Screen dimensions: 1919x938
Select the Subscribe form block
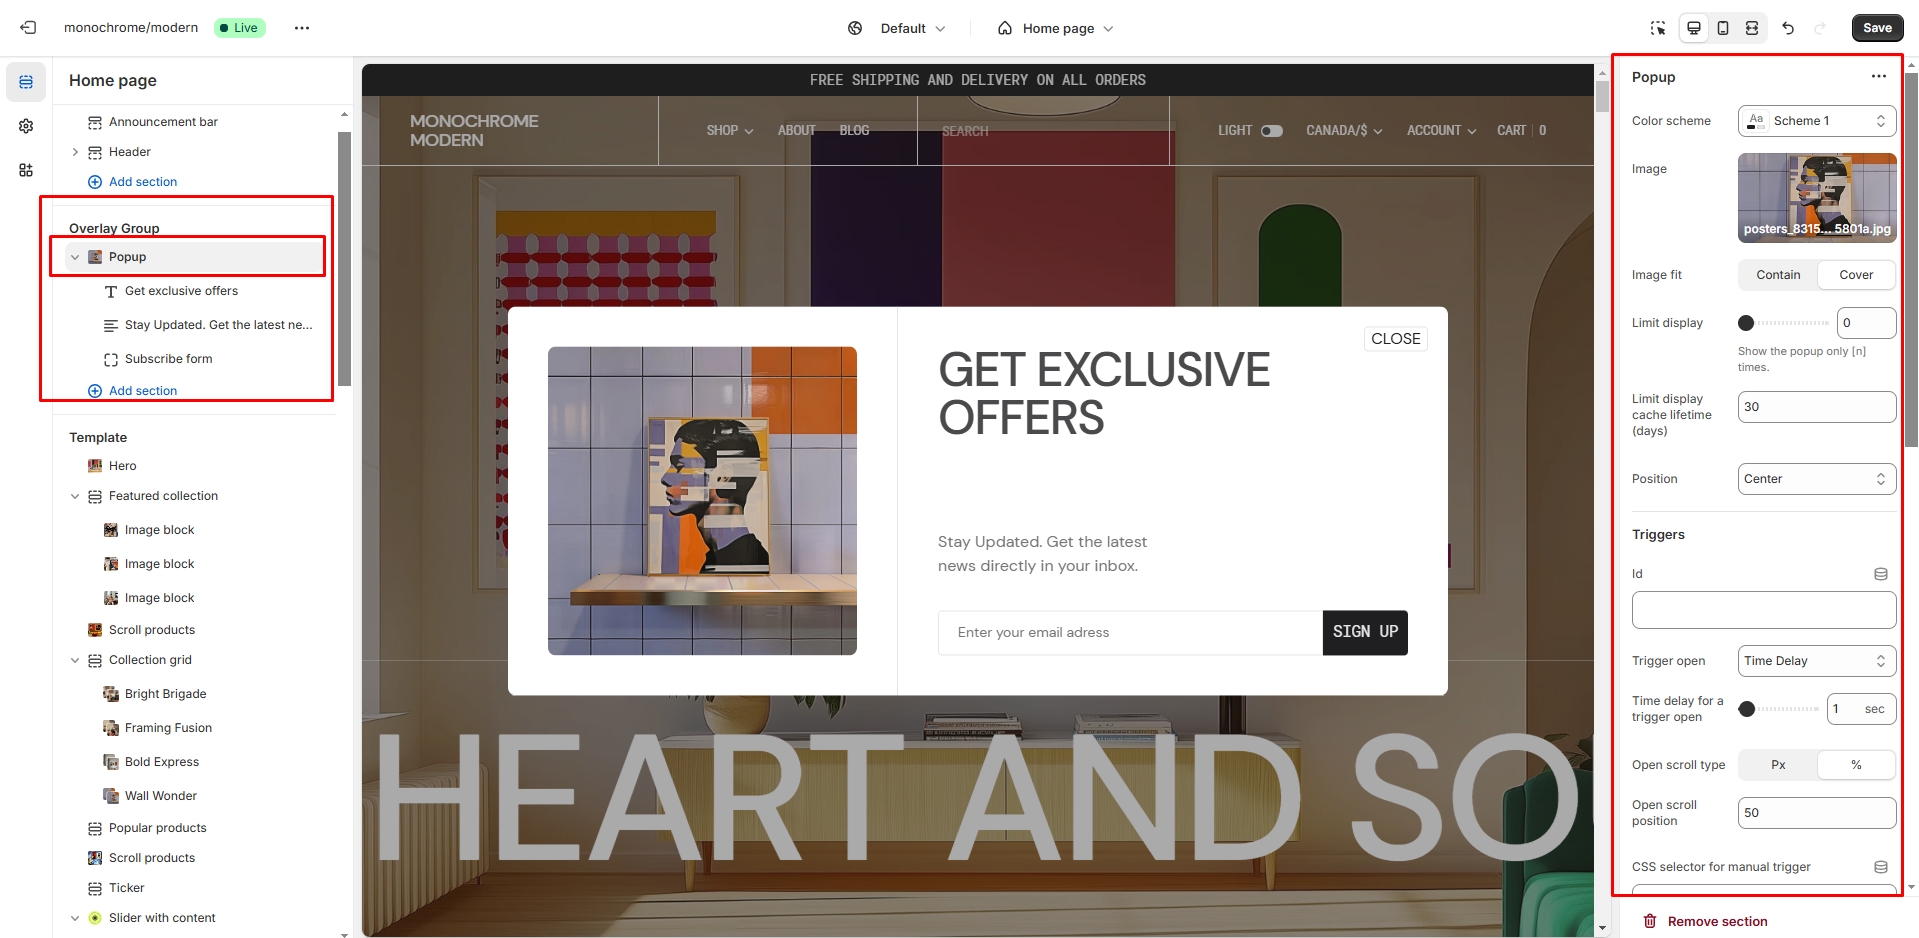tap(169, 359)
